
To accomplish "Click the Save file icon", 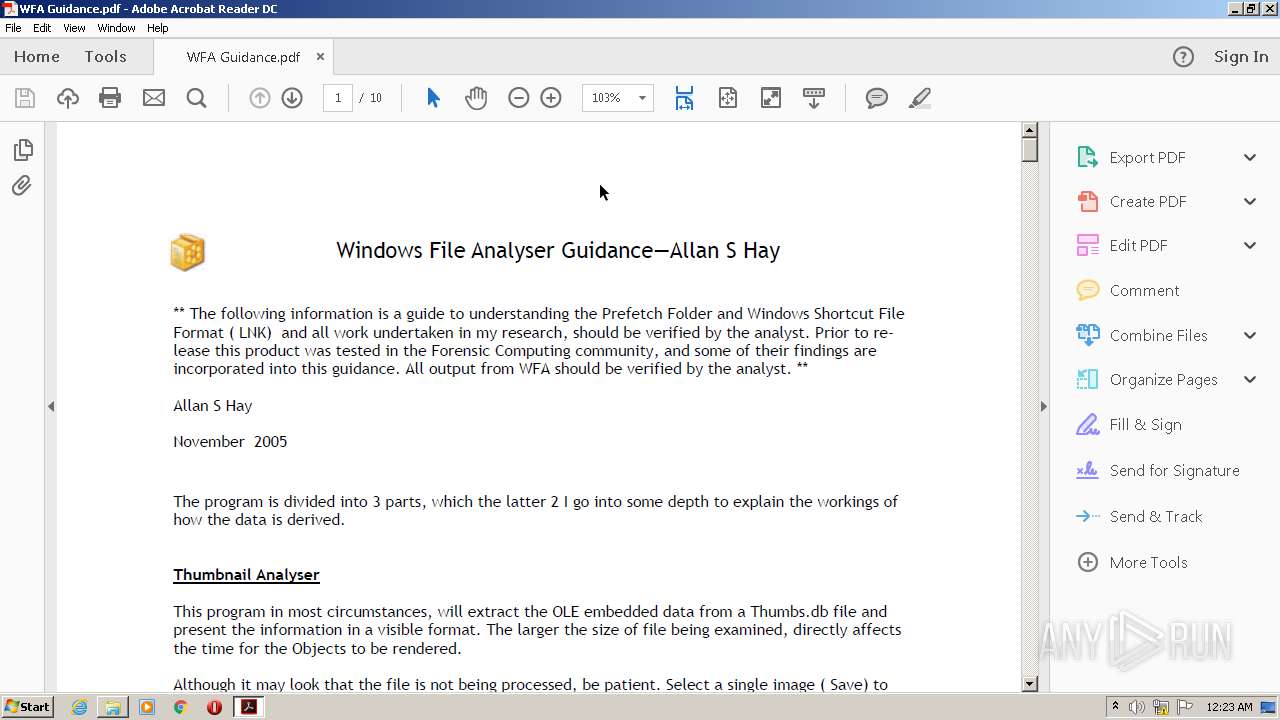I will [25, 98].
